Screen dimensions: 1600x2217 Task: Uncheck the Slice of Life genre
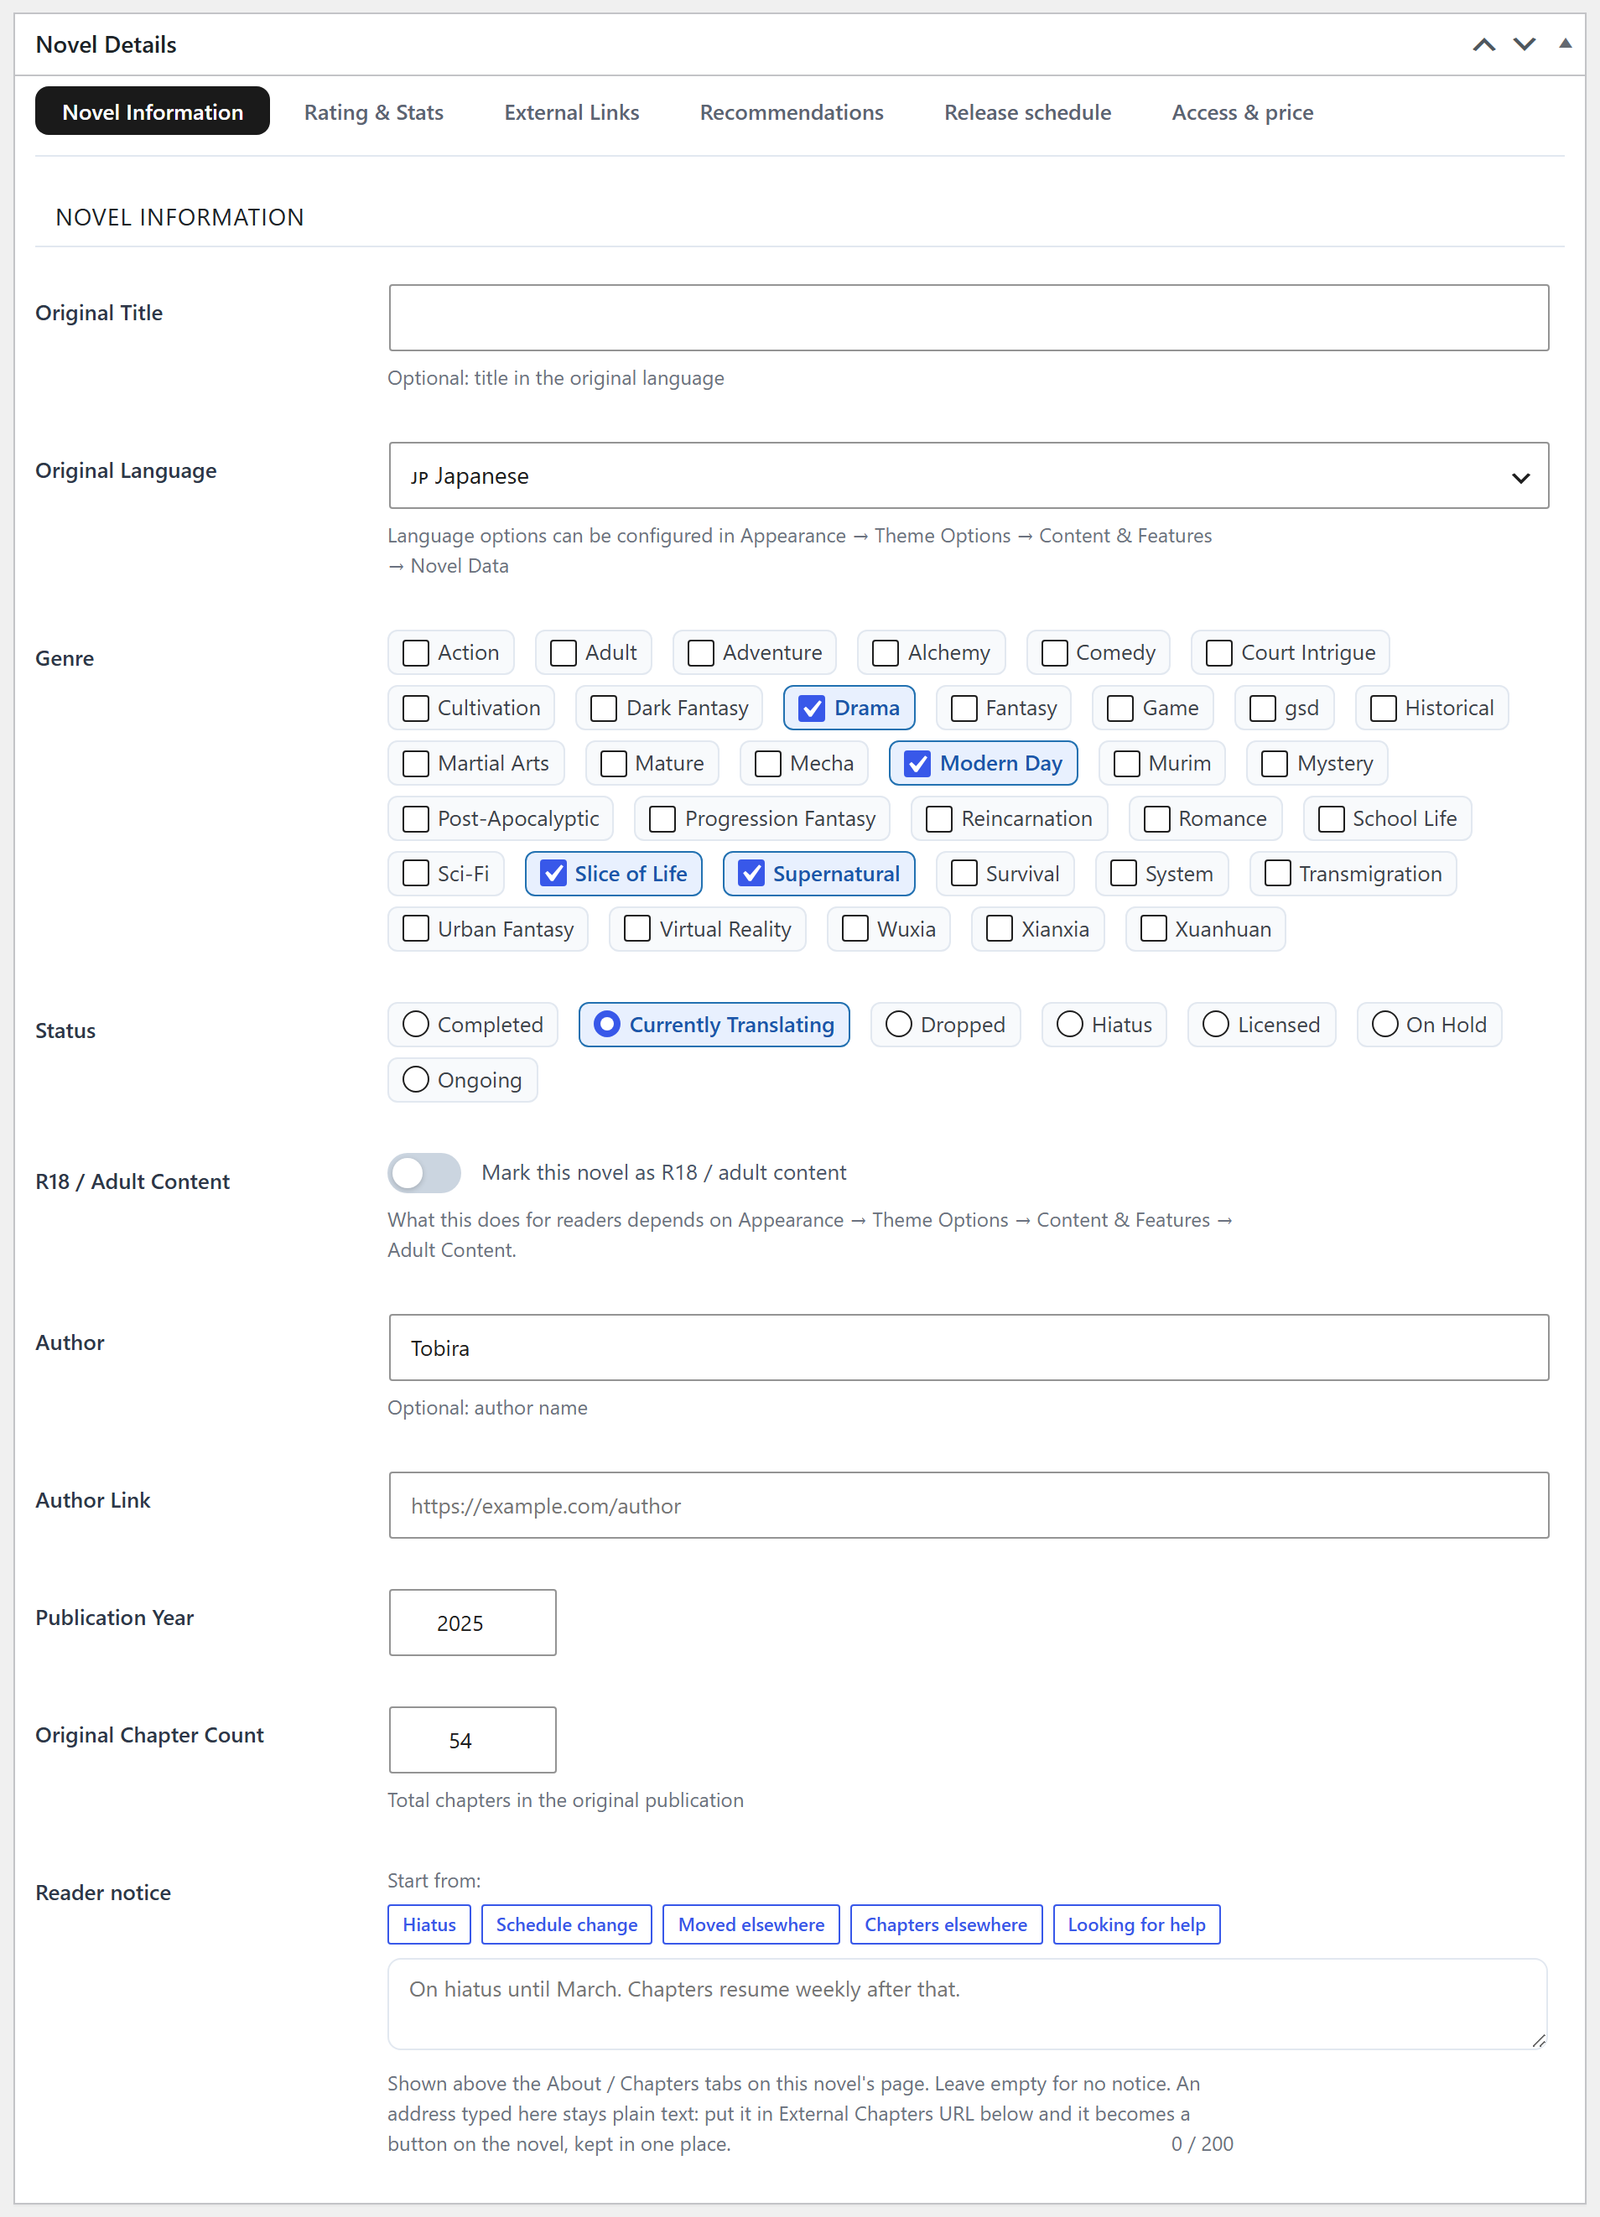pyautogui.click(x=553, y=874)
